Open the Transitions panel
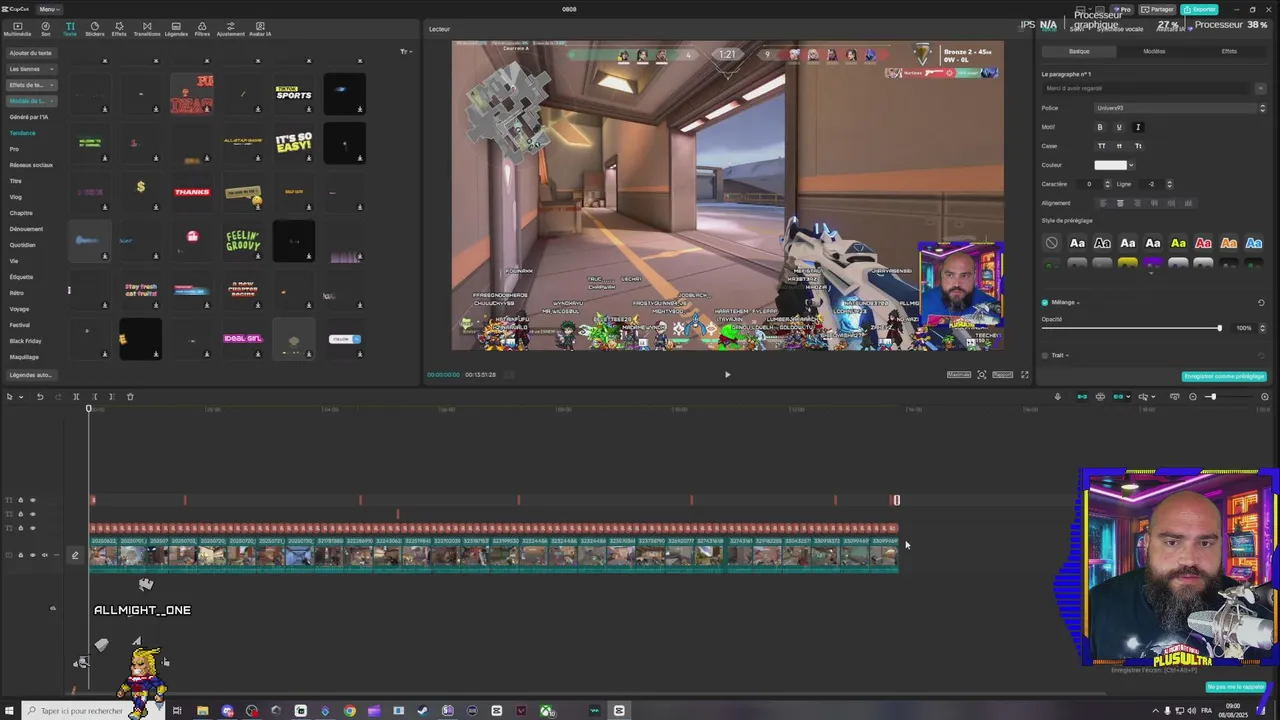This screenshot has height=720, width=1280. click(147, 29)
